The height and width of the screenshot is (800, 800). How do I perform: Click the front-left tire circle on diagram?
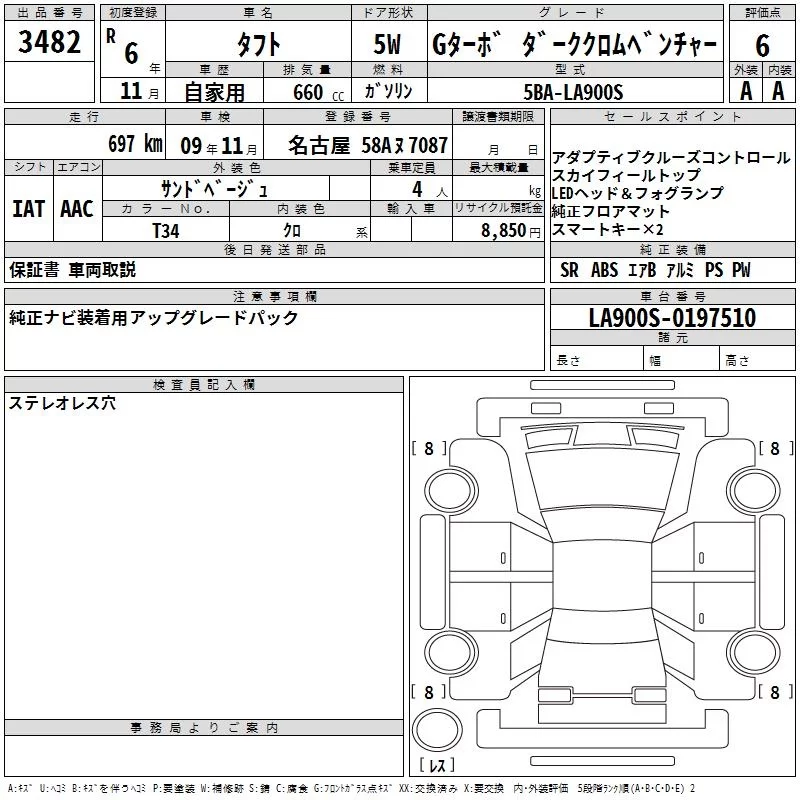tap(451, 491)
